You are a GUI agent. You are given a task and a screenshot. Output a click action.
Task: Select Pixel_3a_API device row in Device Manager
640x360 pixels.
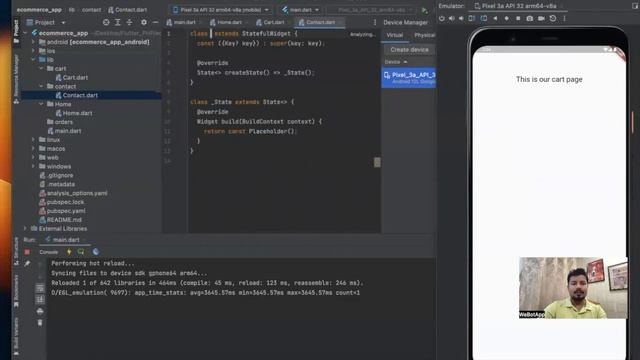point(409,78)
